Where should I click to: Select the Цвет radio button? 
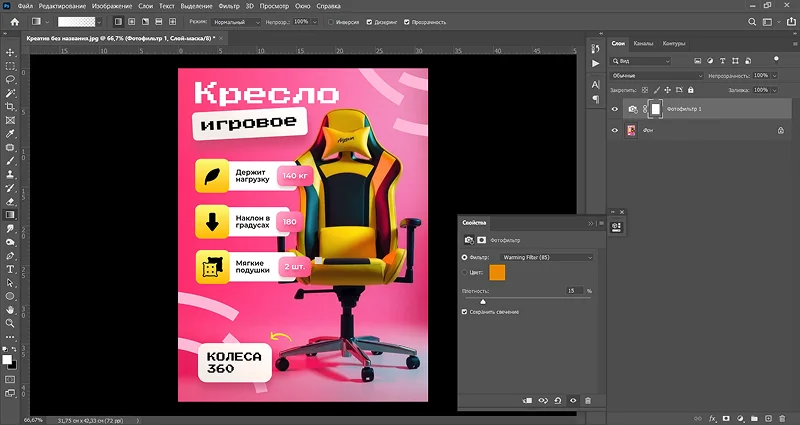(464, 272)
